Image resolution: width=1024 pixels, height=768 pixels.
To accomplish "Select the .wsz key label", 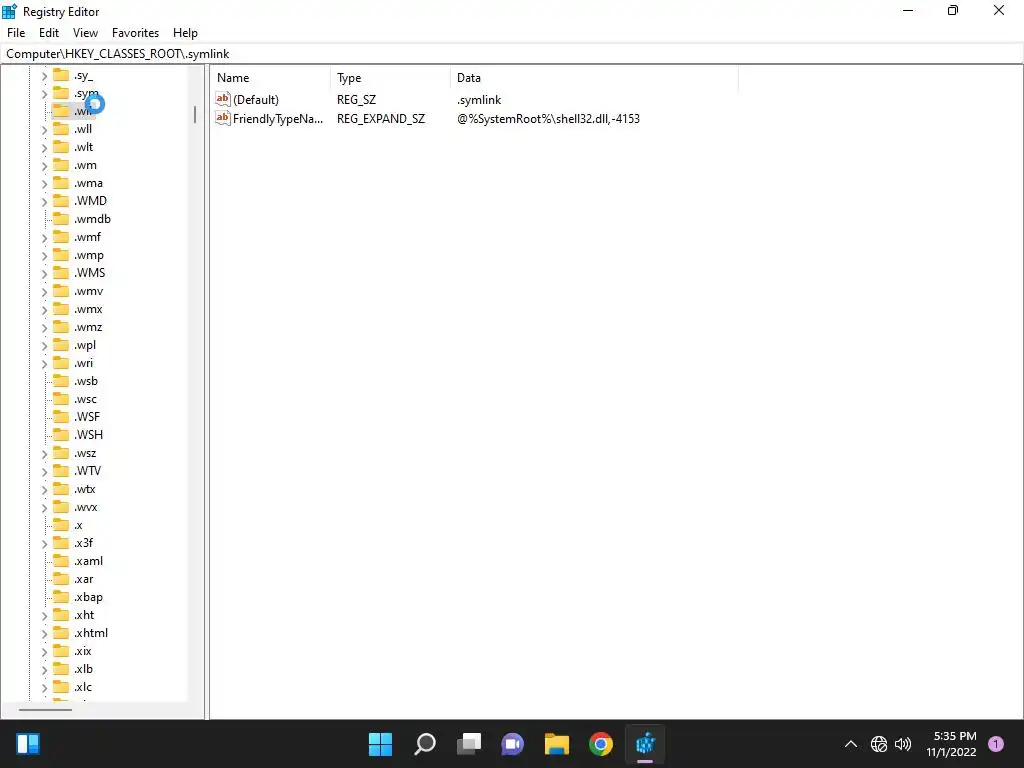I will (85, 453).
